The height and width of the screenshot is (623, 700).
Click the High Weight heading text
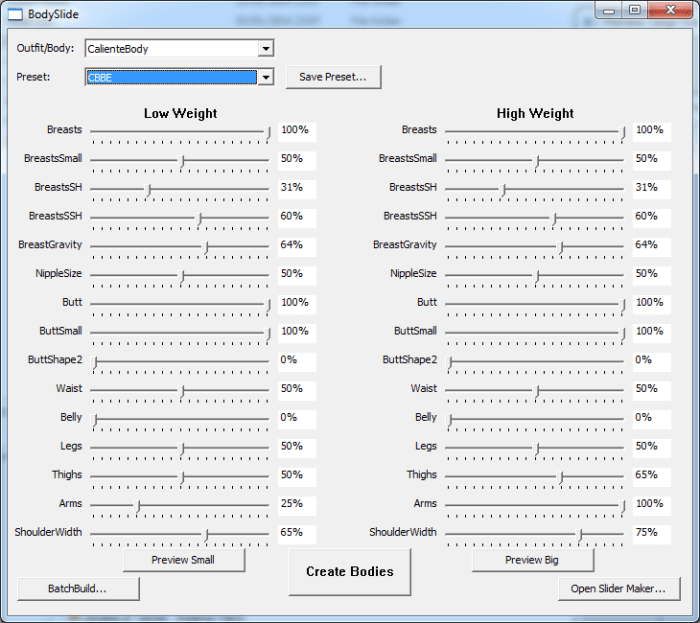pos(535,113)
